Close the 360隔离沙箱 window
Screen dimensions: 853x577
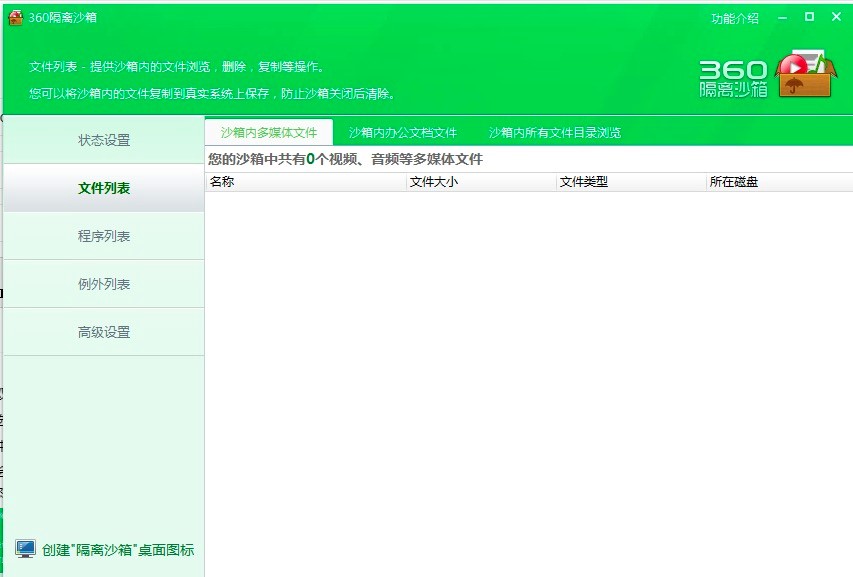pyautogui.click(x=836, y=17)
